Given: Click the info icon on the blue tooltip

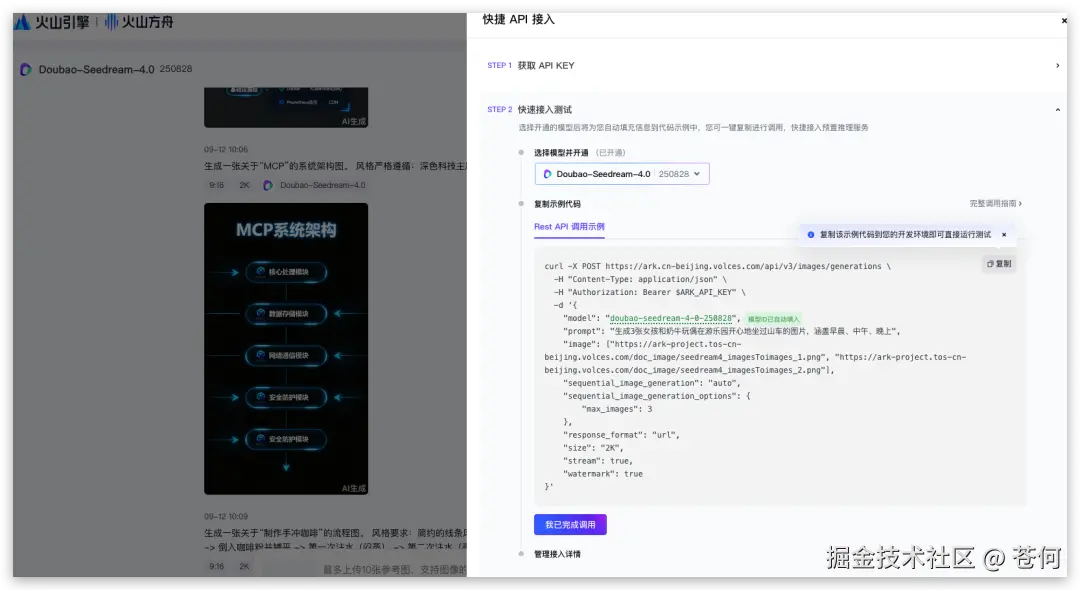Looking at the screenshot, I should tap(810, 234).
